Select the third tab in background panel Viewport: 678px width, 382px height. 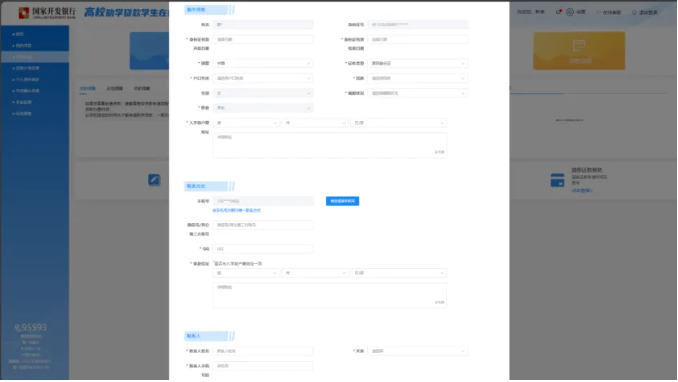pyautogui.click(x=141, y=89)
